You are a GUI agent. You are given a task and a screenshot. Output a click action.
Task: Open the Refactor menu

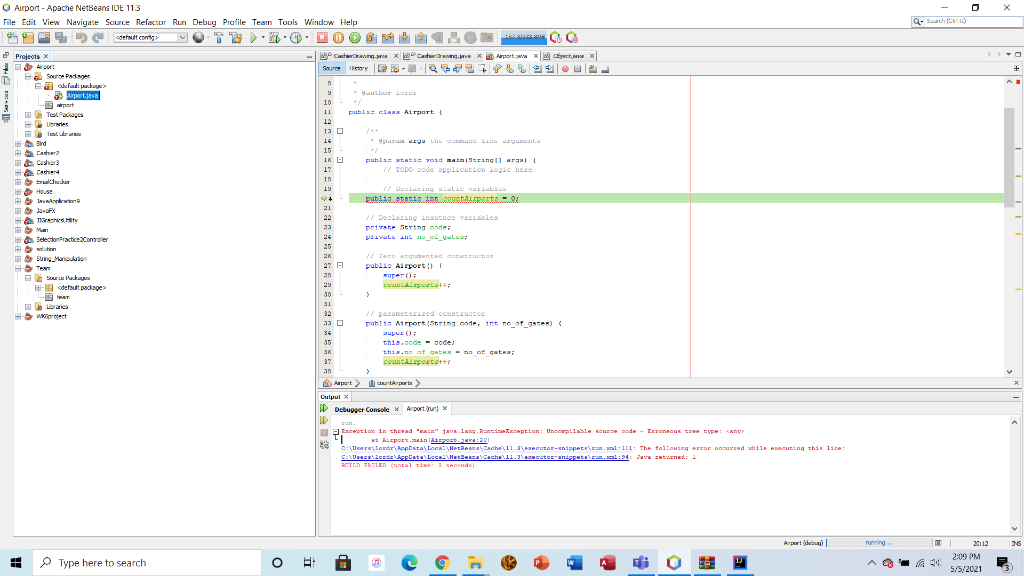point(150,22)
